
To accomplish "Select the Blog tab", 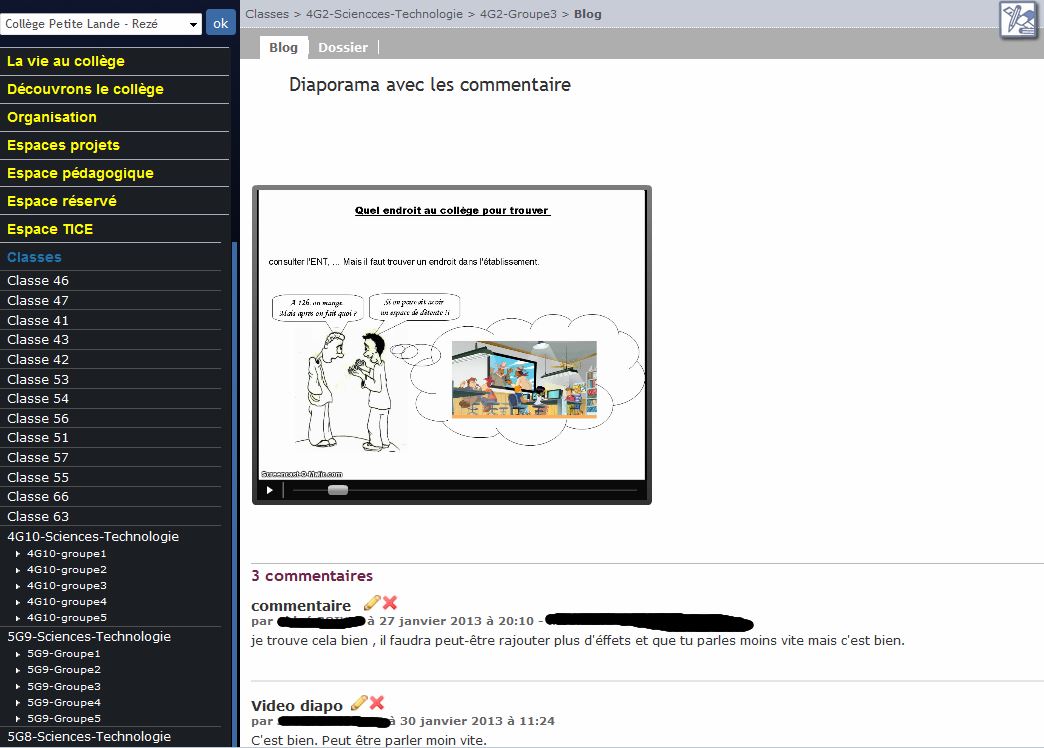I will tap(283, 47).
